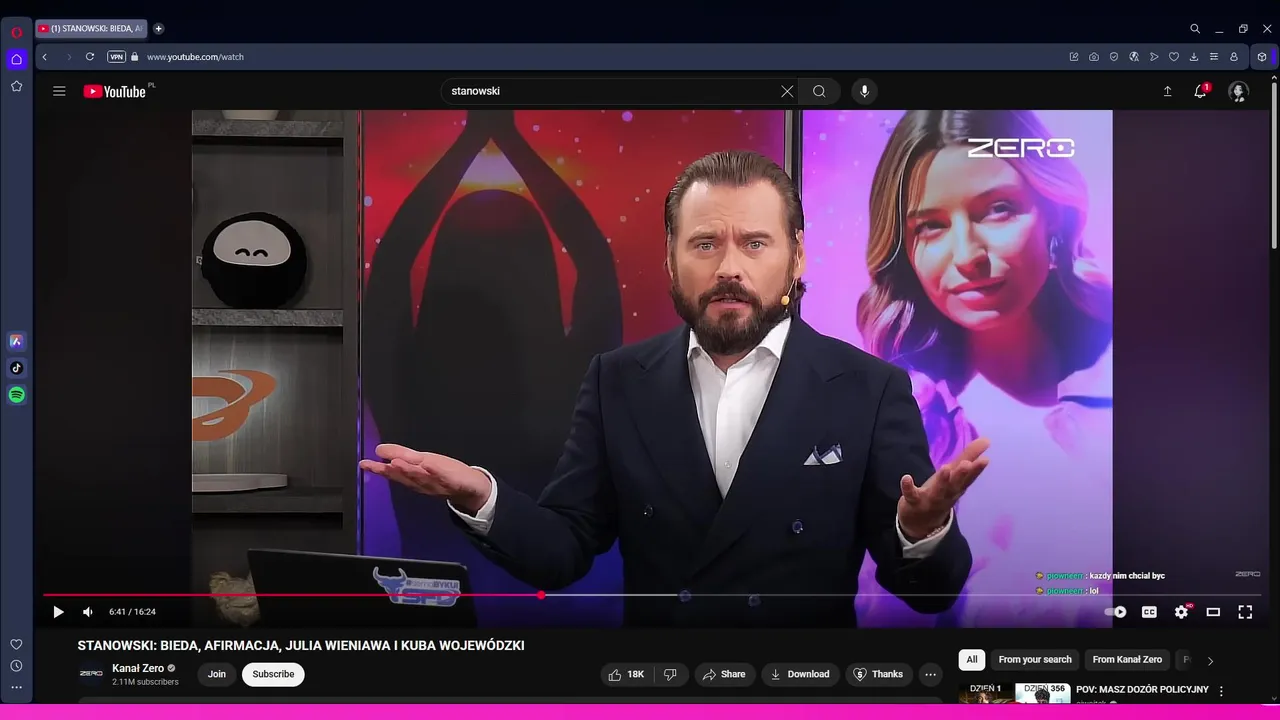This screenshot has width=1280, height=720.
Task: Show next chips with right arrow
Action: (1210, 660)
